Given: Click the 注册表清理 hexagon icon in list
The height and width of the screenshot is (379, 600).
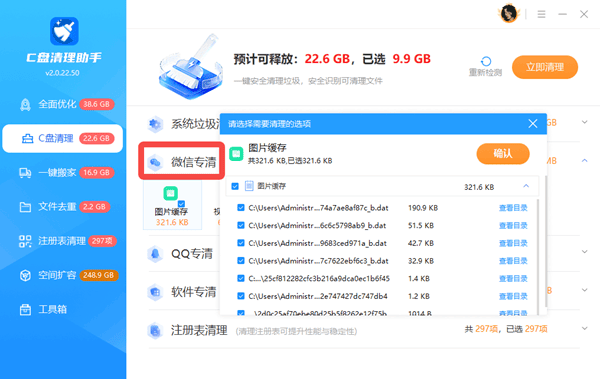Looking at the screenshot, I should click(x=155, y=330).
